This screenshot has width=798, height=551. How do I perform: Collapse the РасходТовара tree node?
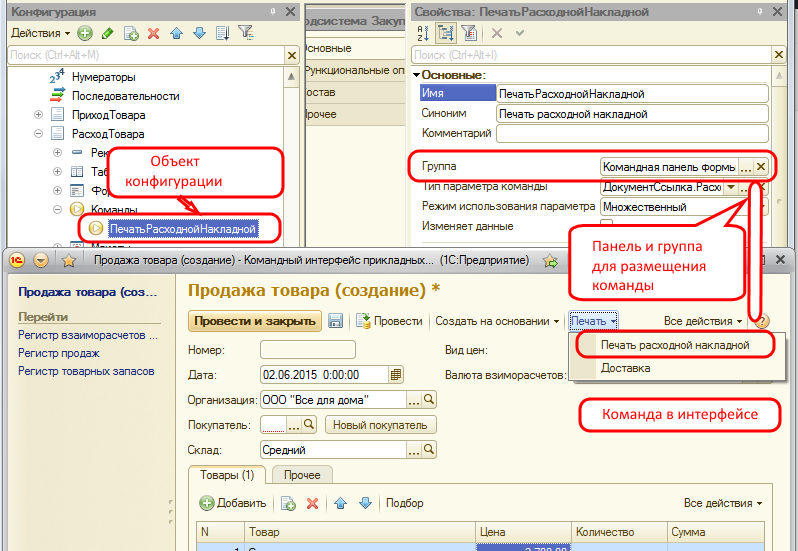39,134
